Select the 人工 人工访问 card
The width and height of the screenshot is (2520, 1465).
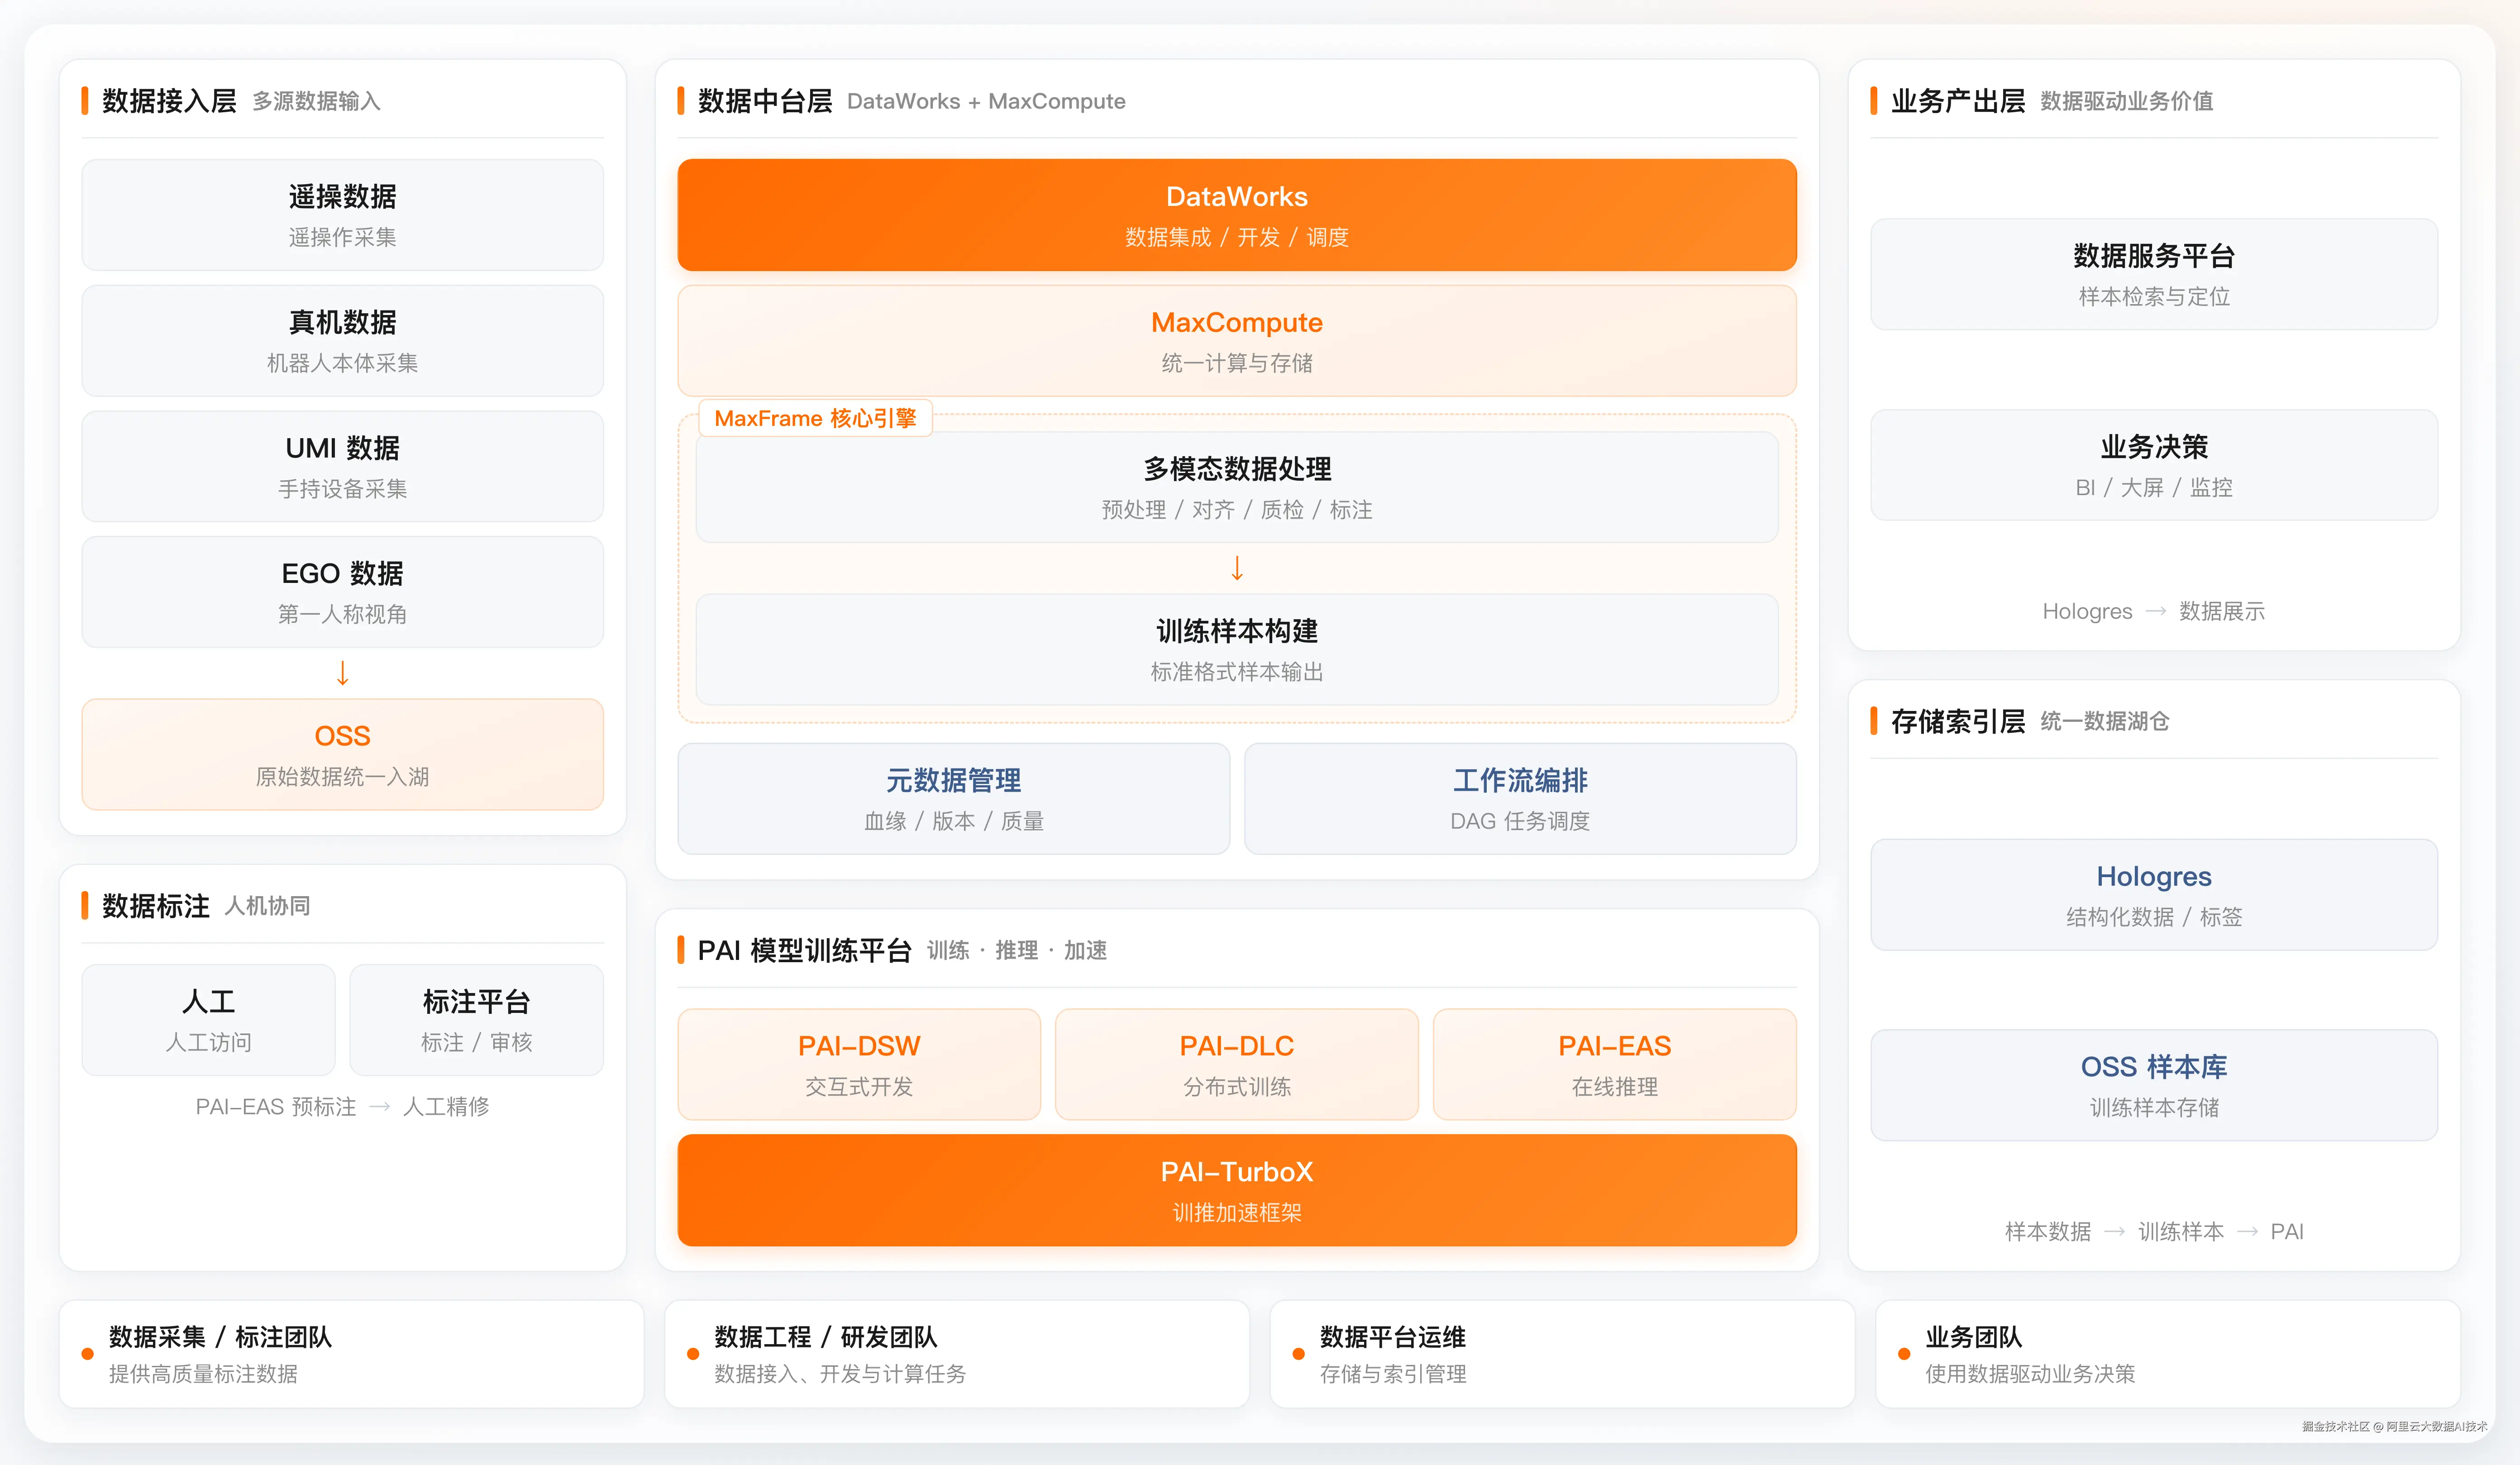(208, 1020)
